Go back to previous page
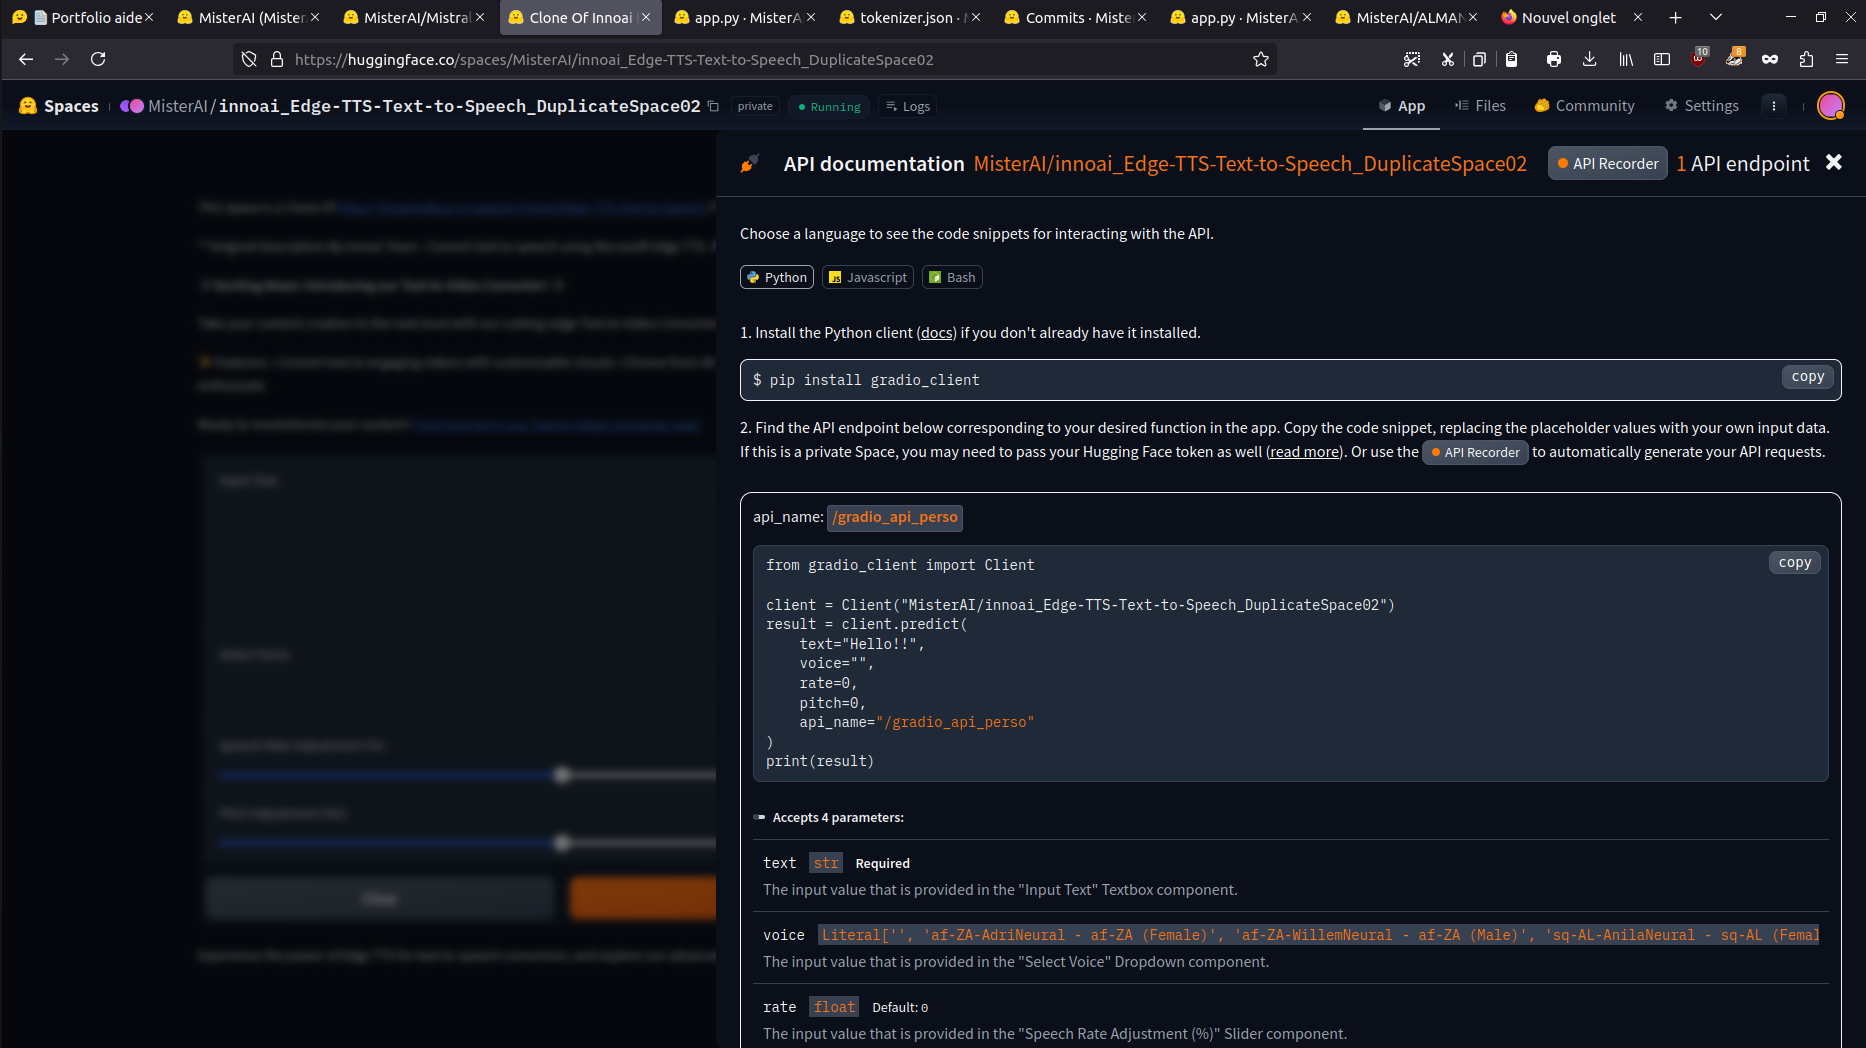This screenshot has height=1048, width=1866. click(26, 59)
